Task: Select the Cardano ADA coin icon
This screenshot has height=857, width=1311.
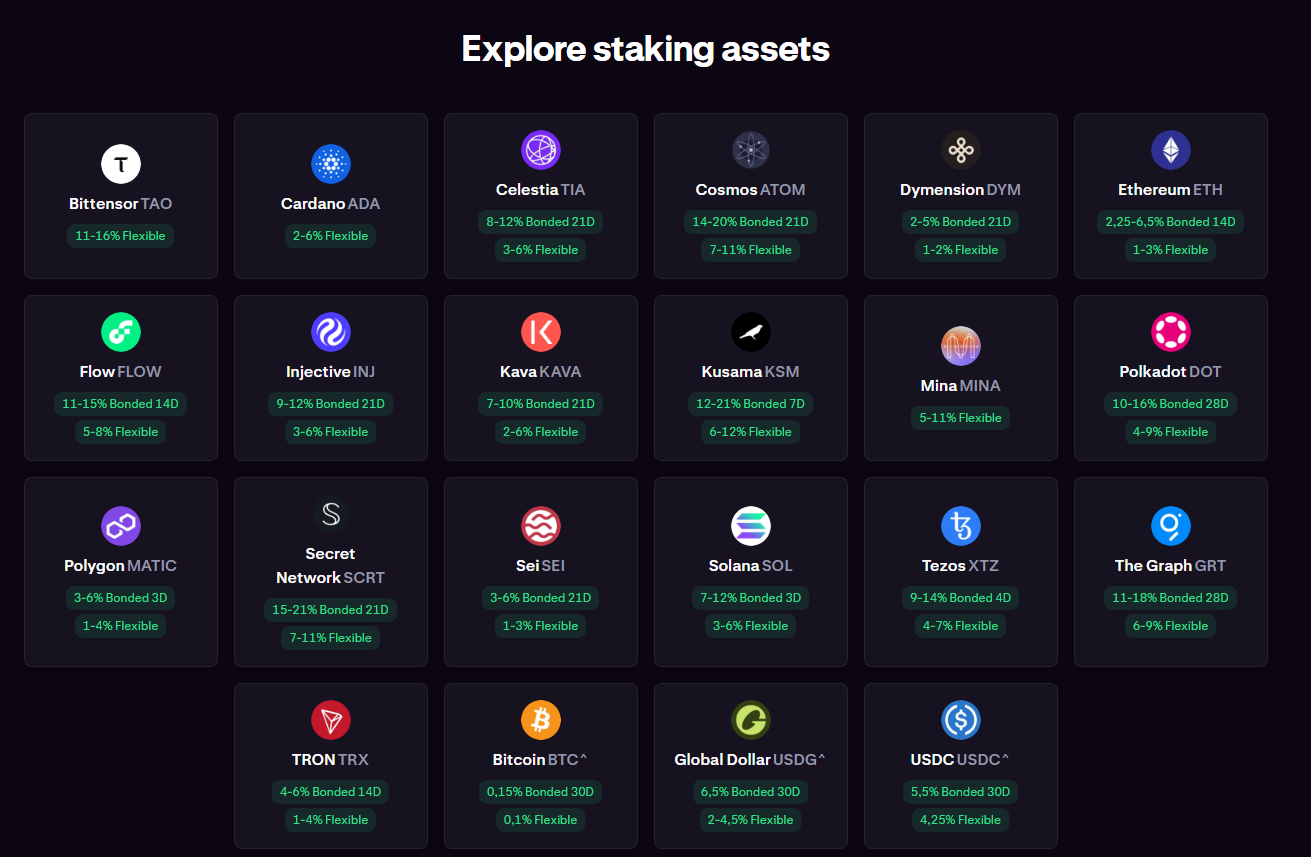Action: [331, 164]
